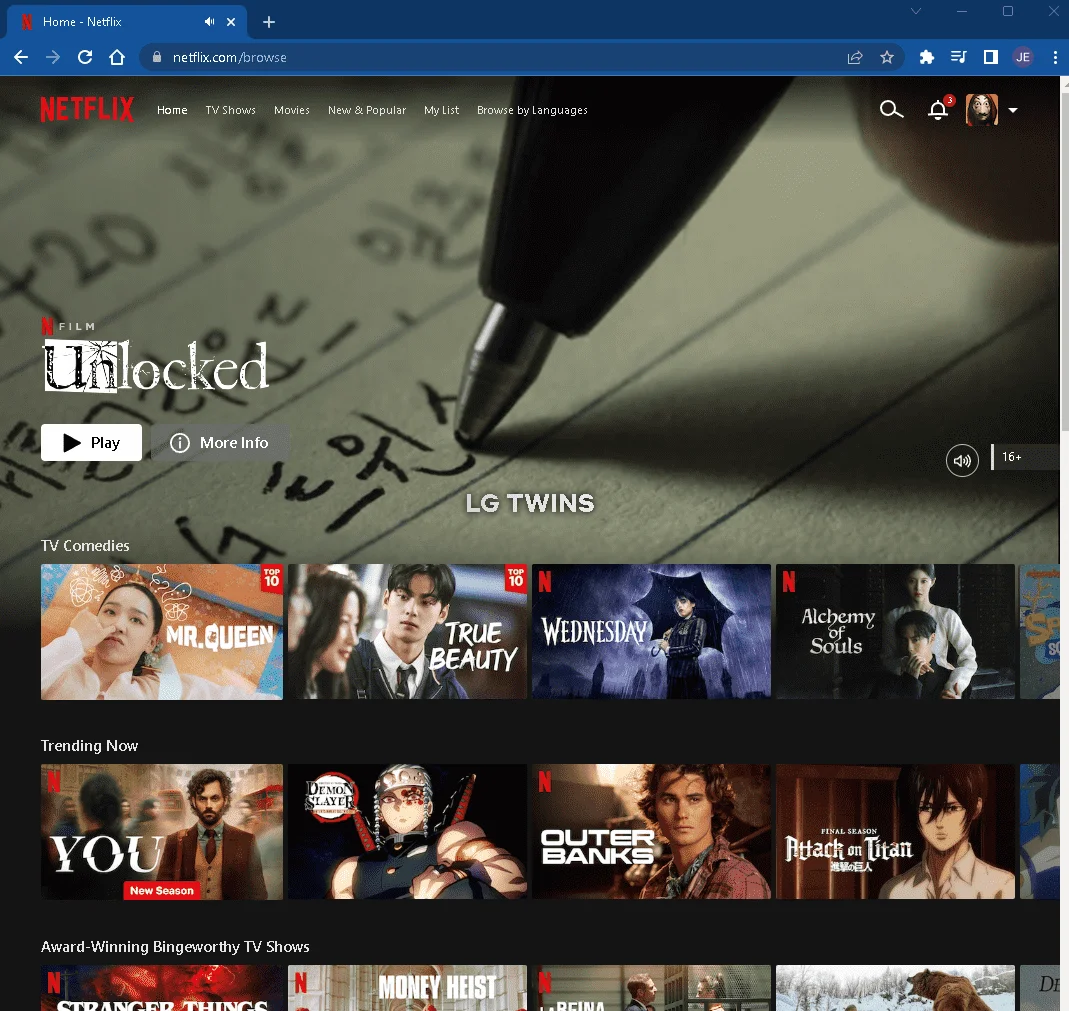Open the YOU thumbnail
1069x1011 pixels.
(162, 832)
